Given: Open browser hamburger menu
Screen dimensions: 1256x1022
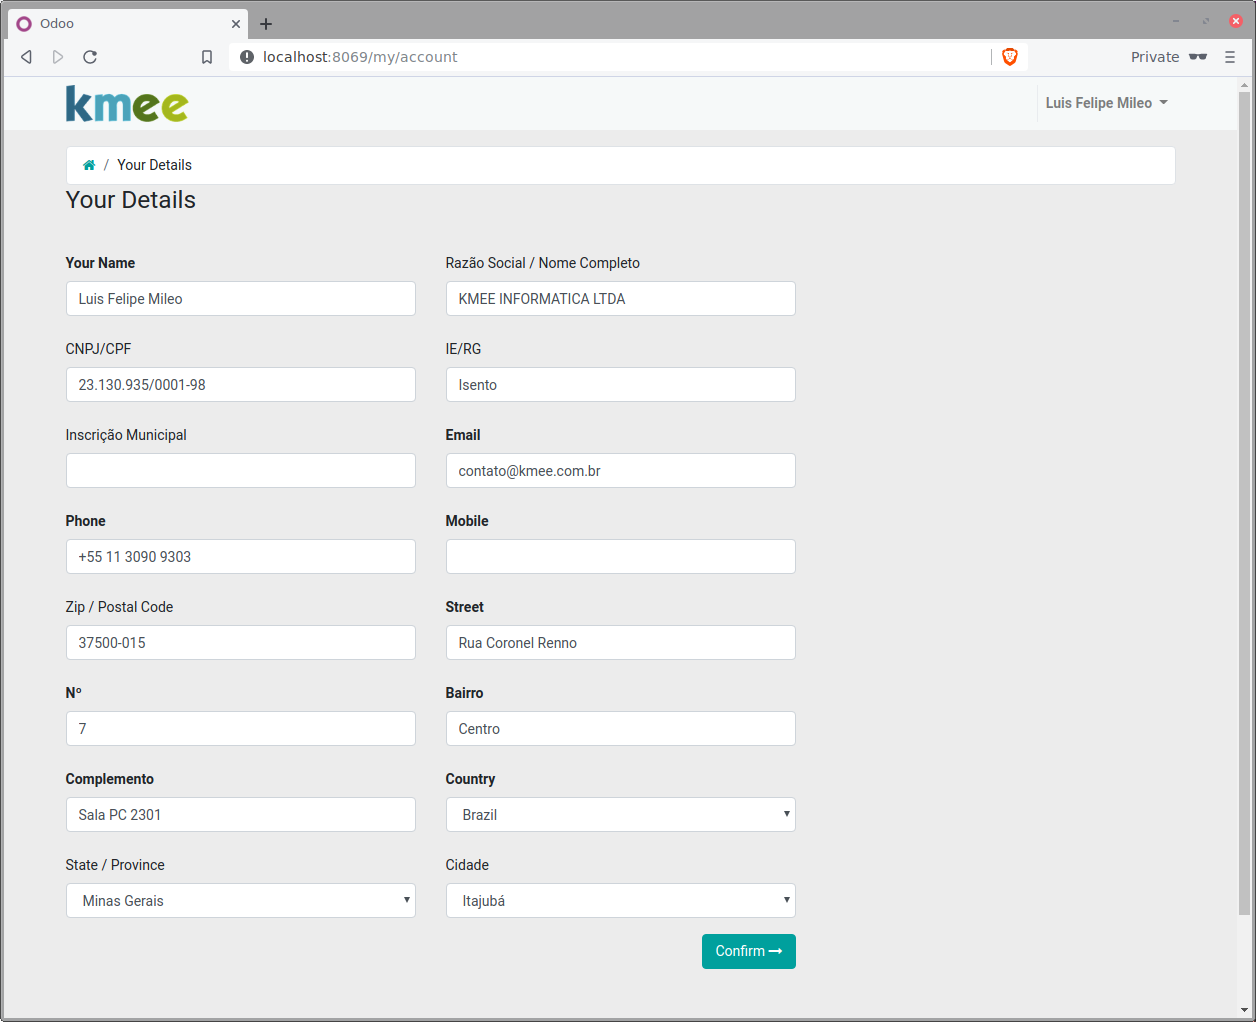Looking at the screenshot, I should [1230, 57].
